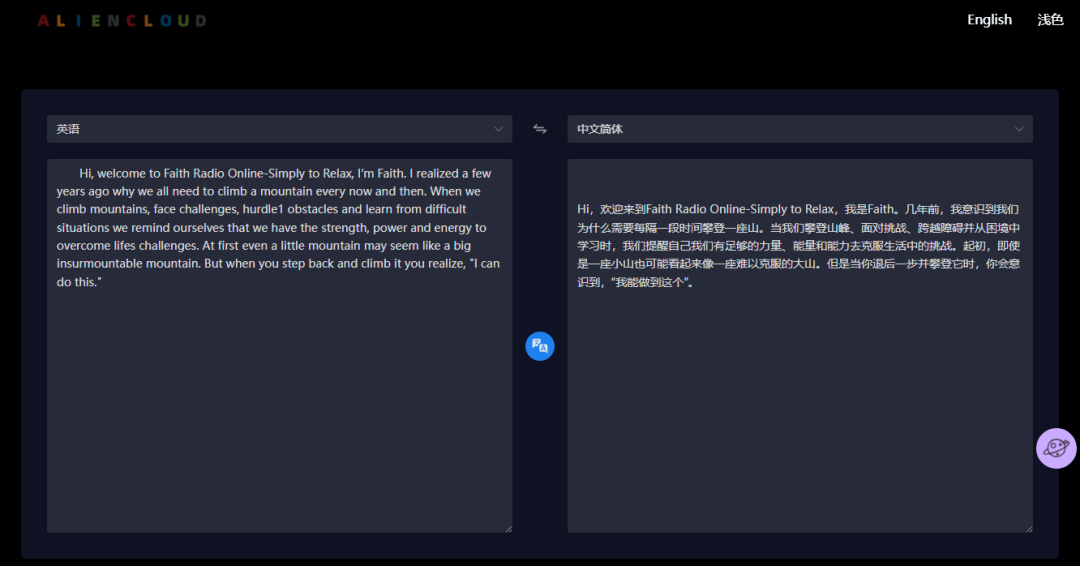Click the phrase "我能做到这个" in output
Screen dimensions: 1080x566
pos(650,282)
